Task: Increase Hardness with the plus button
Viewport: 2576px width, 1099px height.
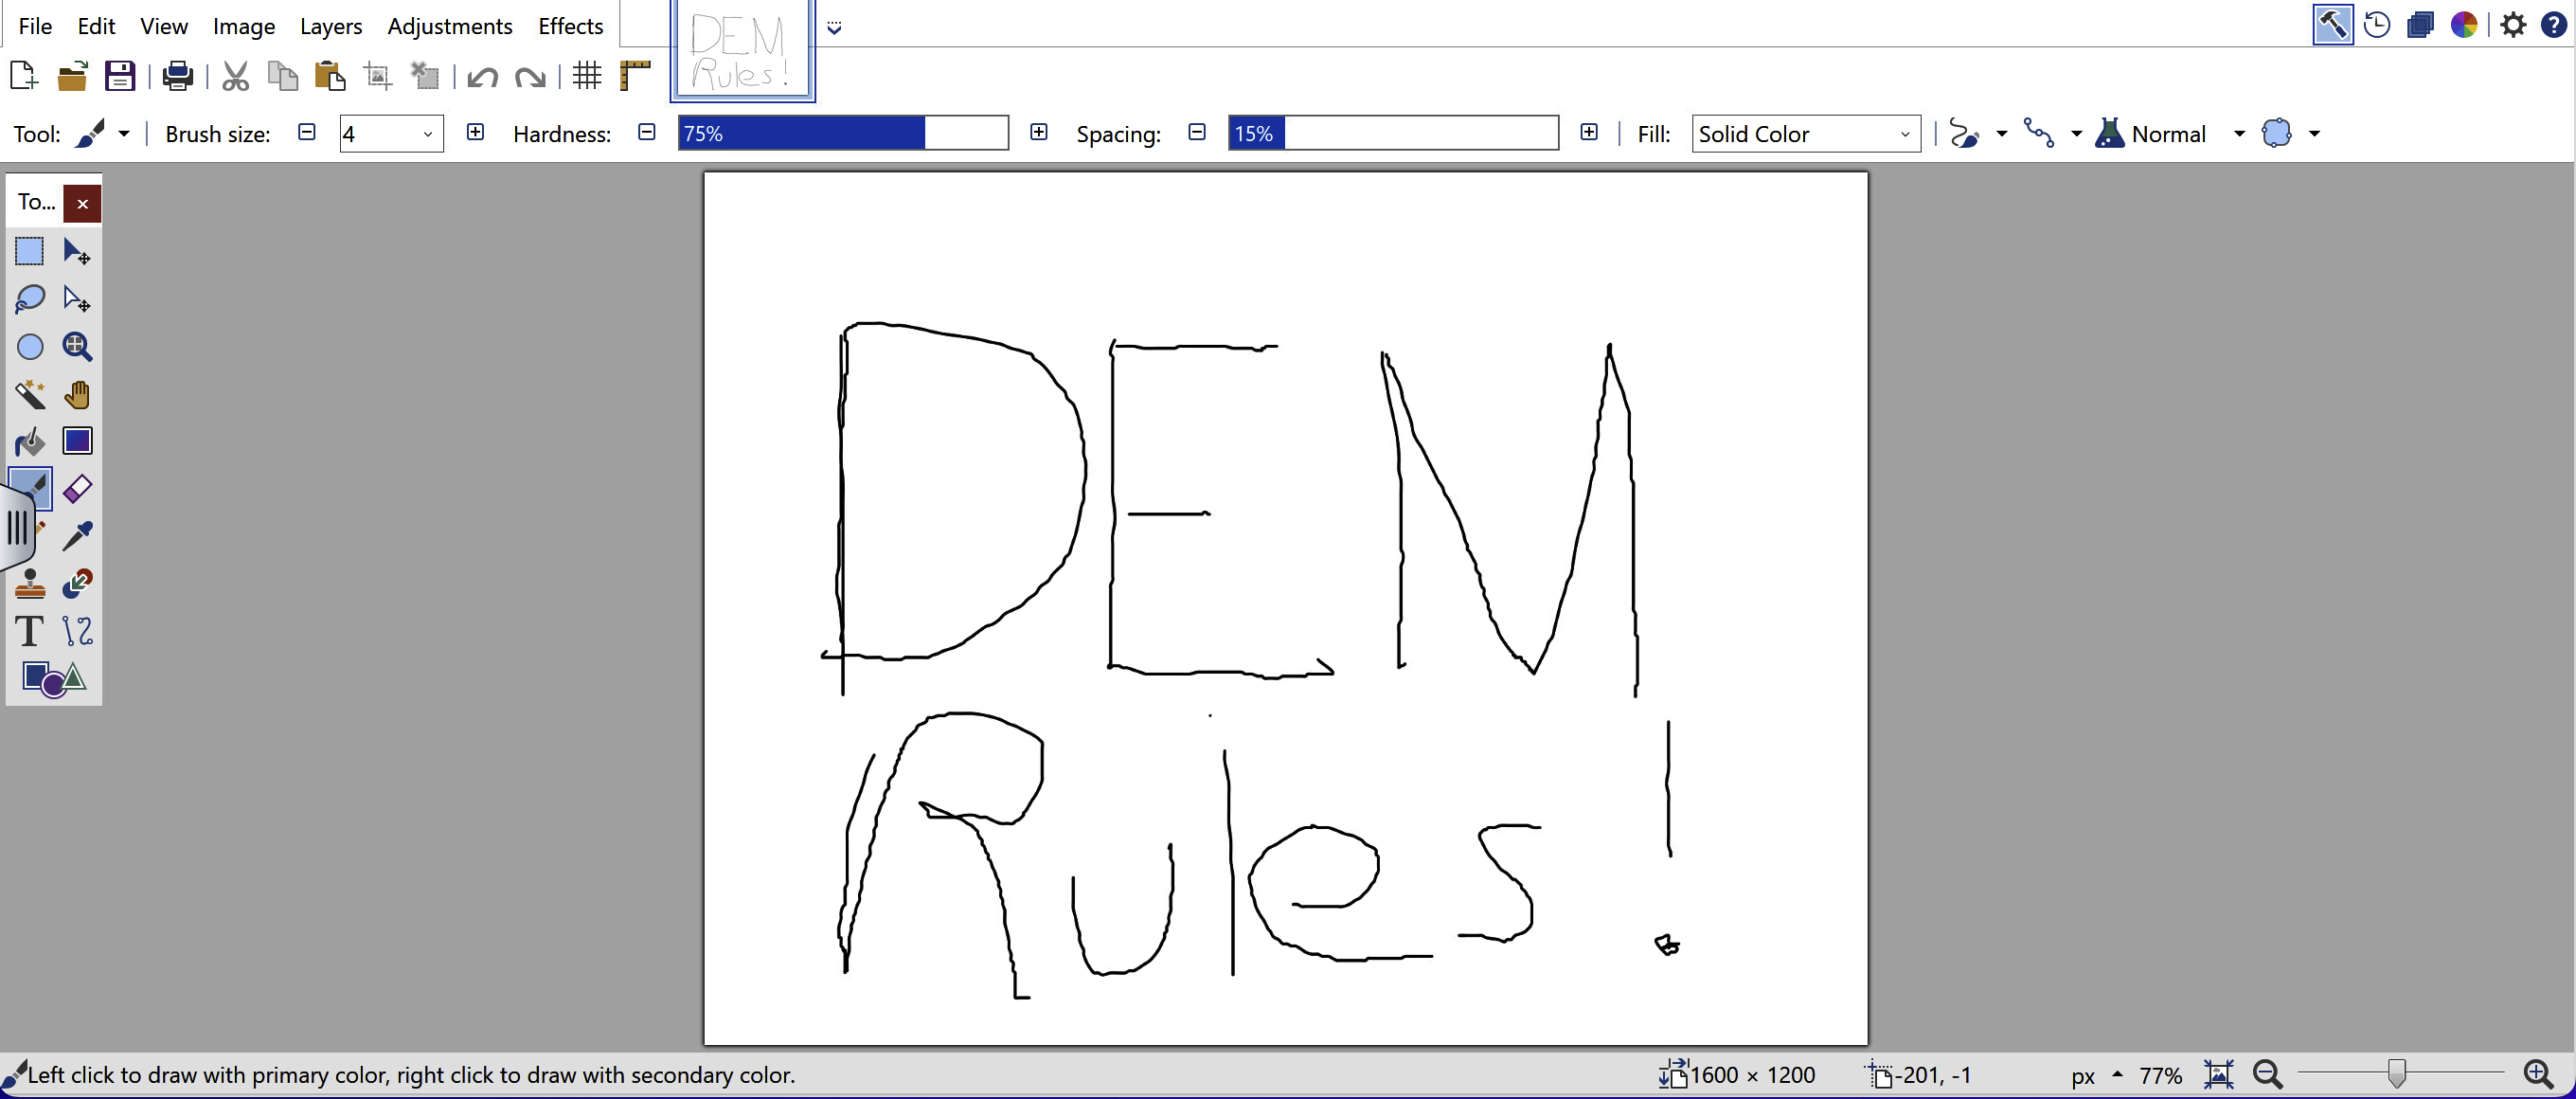Action: [1039, 133]
